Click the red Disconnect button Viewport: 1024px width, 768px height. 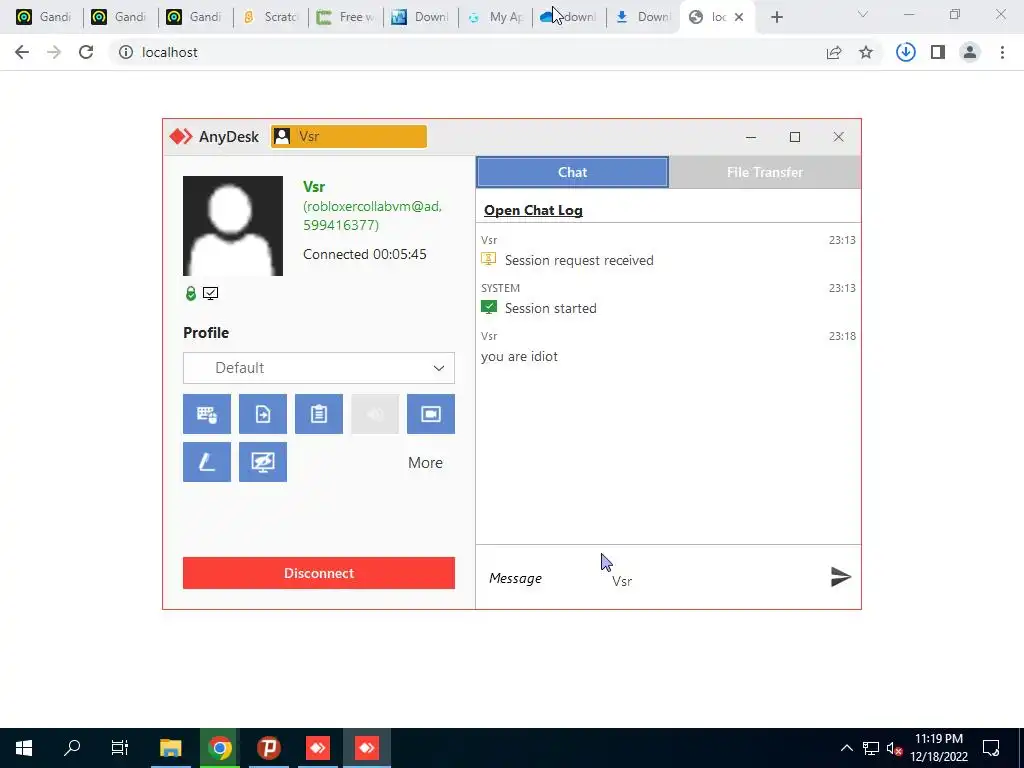319,573
